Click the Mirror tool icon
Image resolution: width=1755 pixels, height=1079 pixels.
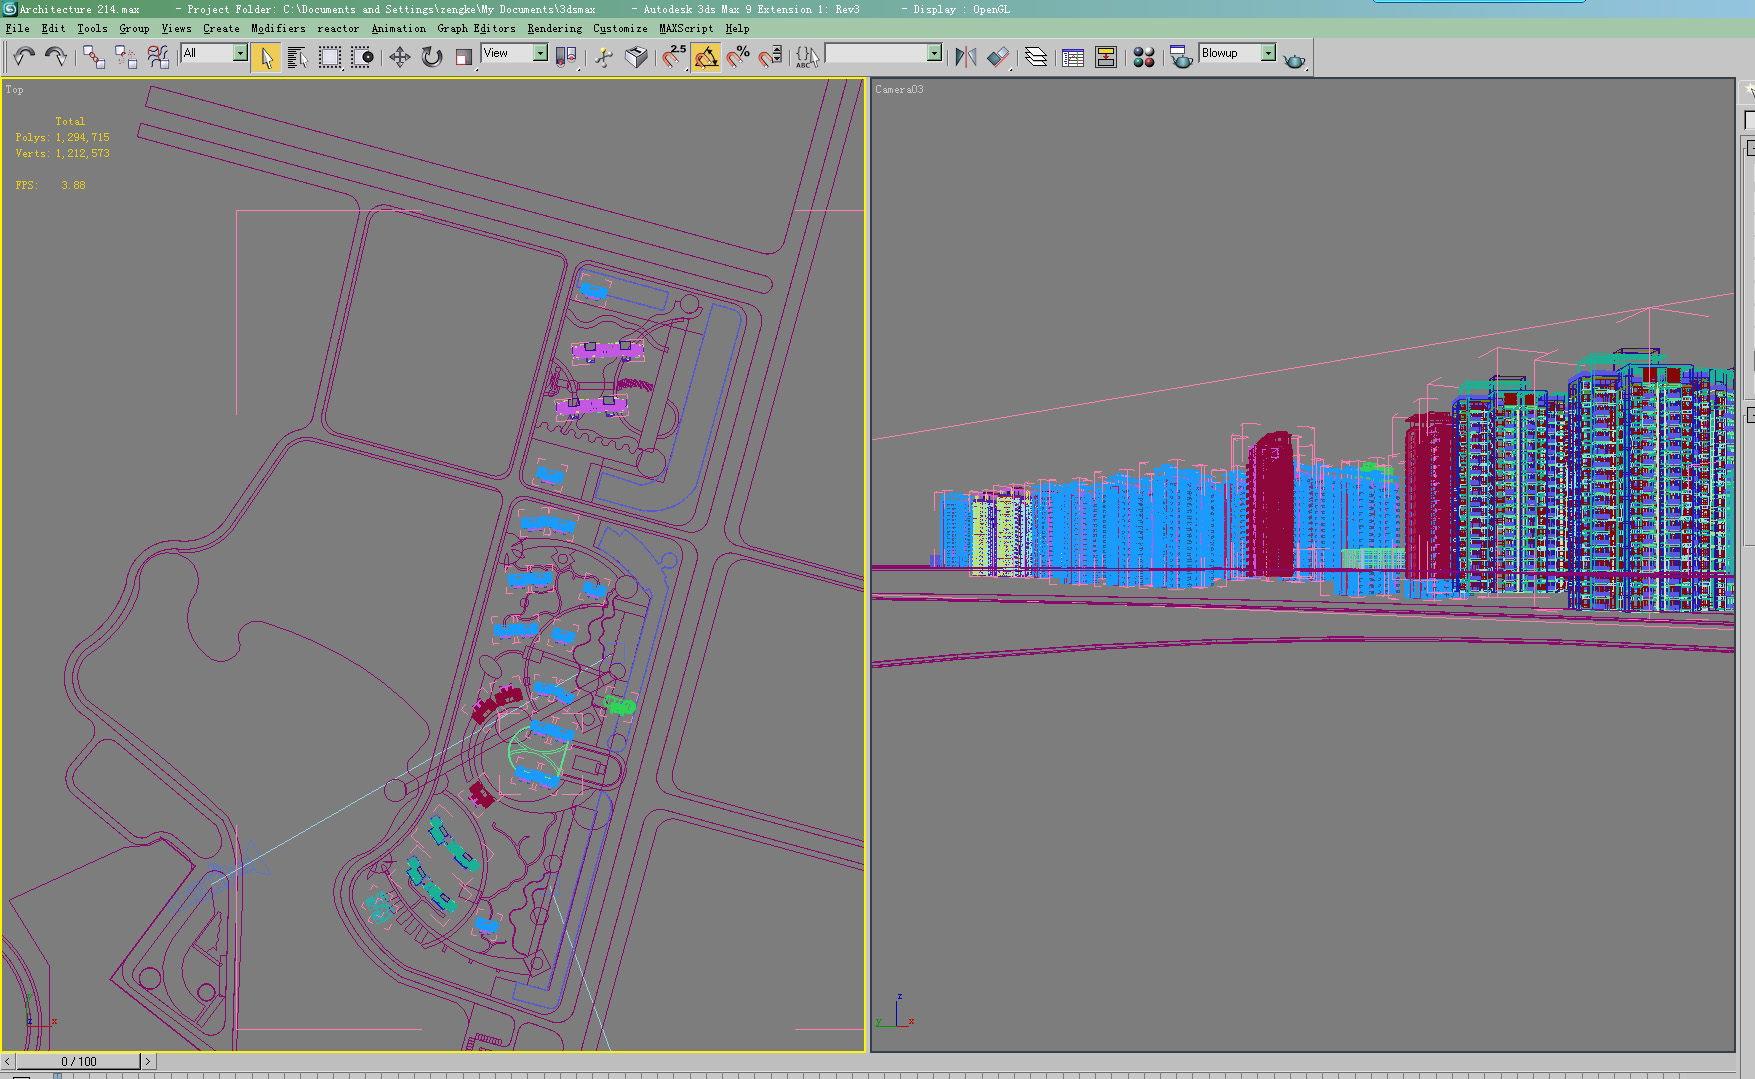(965, 57)
